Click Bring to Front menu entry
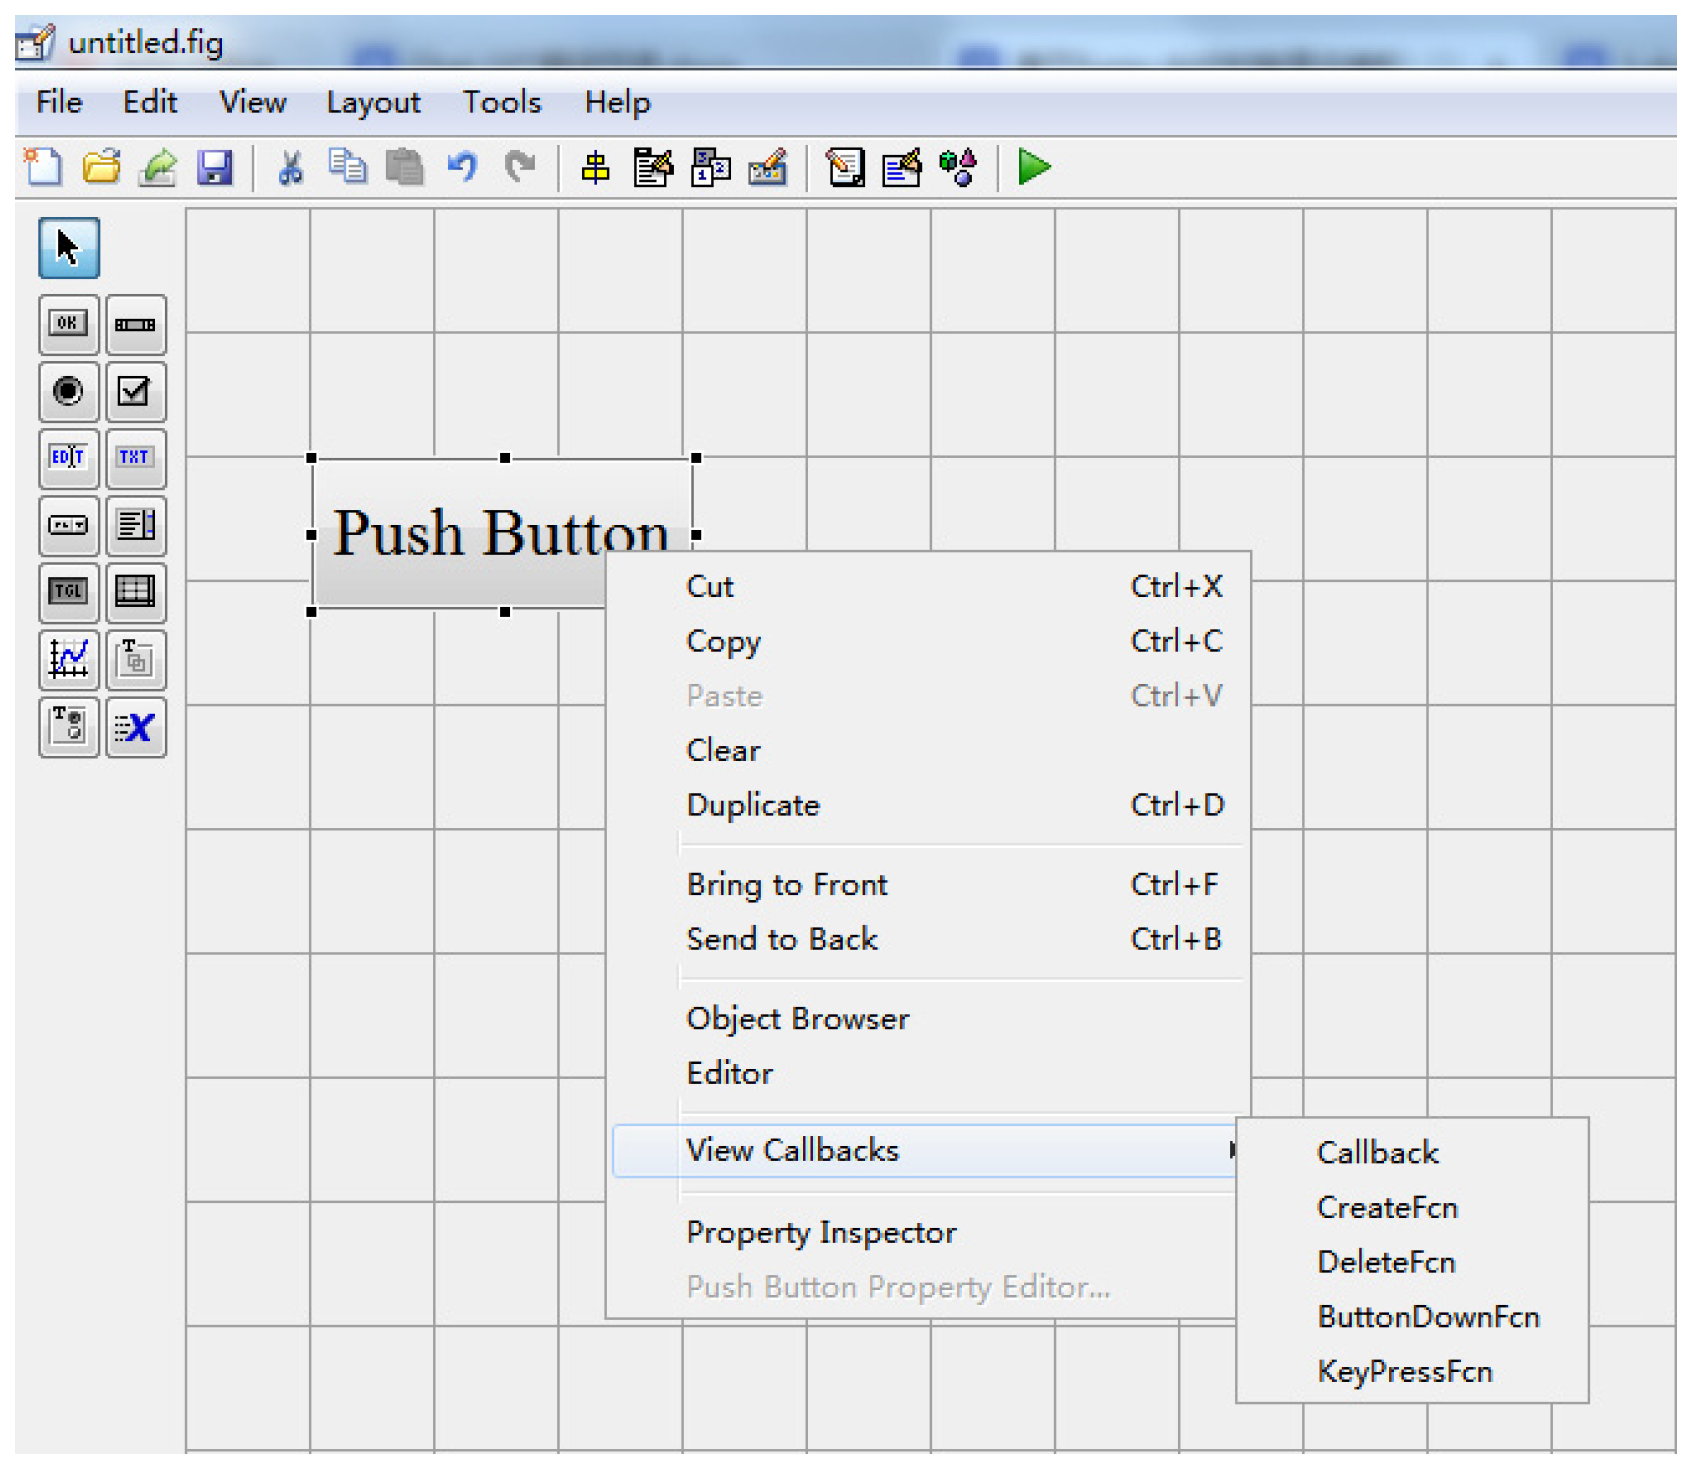The image size is (1689, 1466). point(787,884)
